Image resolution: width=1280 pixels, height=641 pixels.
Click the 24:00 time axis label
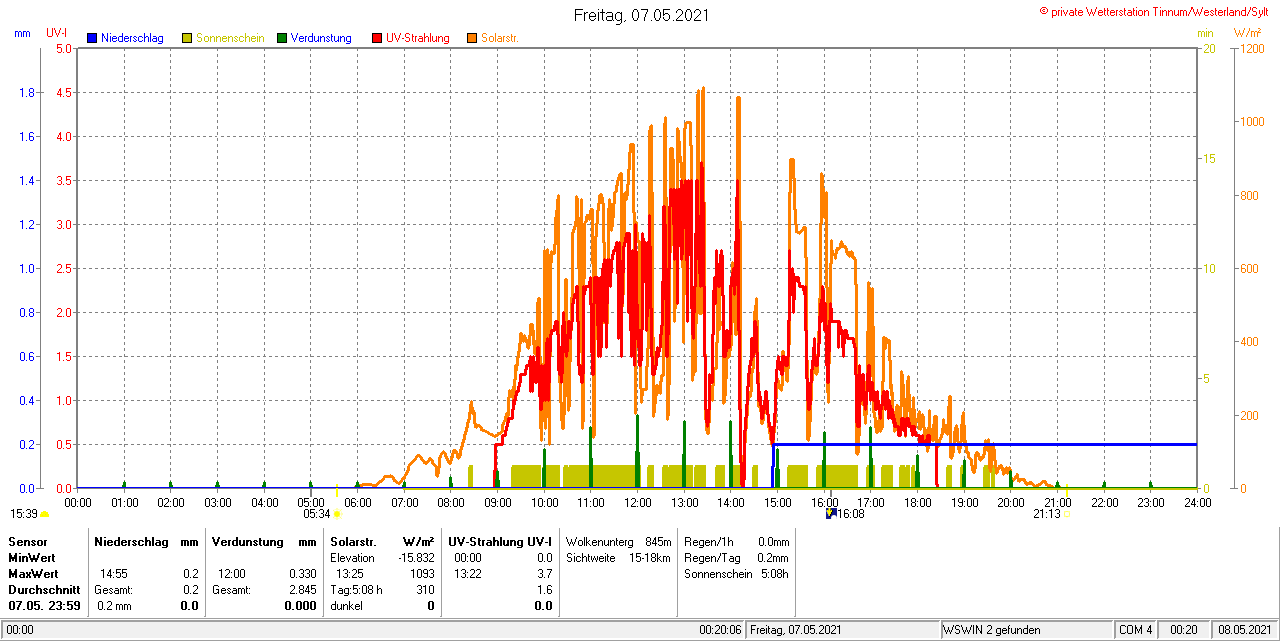pyautogui.click(x=1197, y=503)
